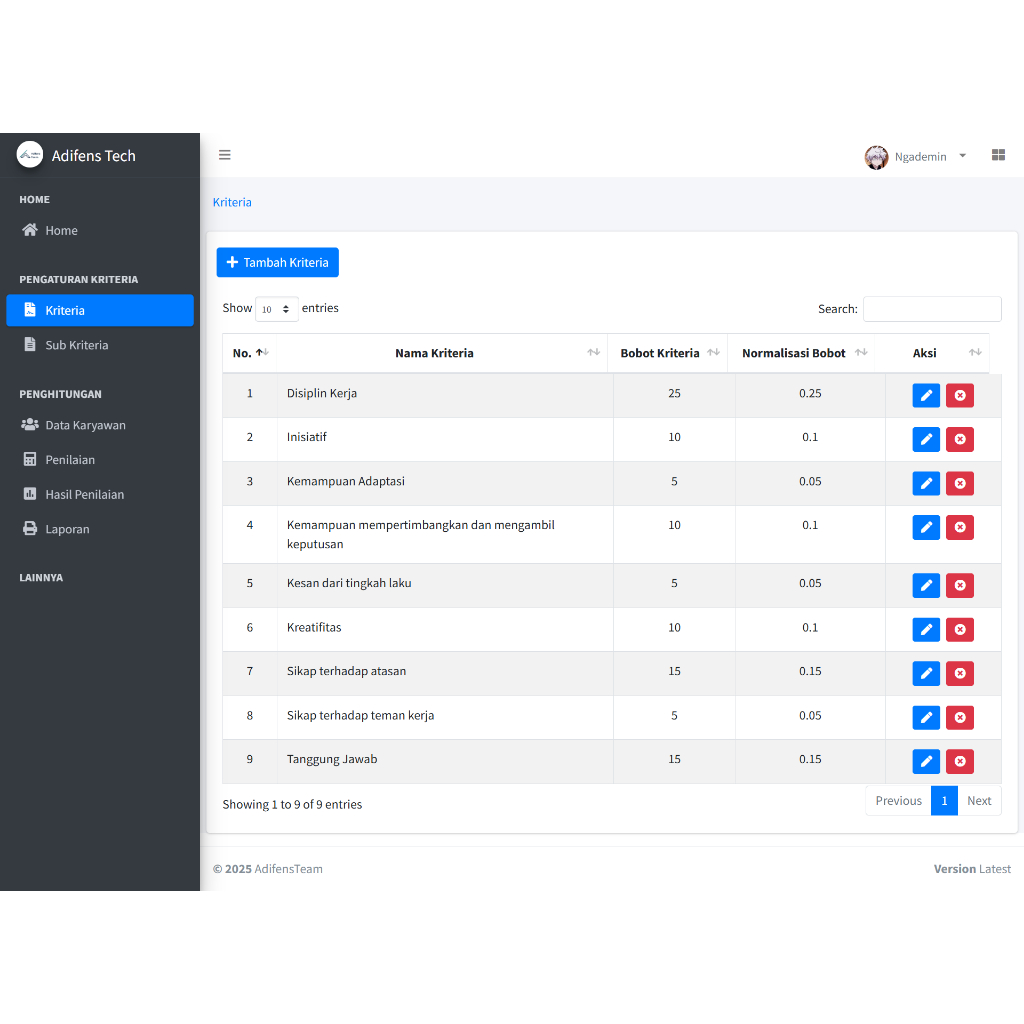The height and width of the screenshot is (1024, 1024).
Task: Open the Hasil Penilaian page
Action: click(84, 495)
